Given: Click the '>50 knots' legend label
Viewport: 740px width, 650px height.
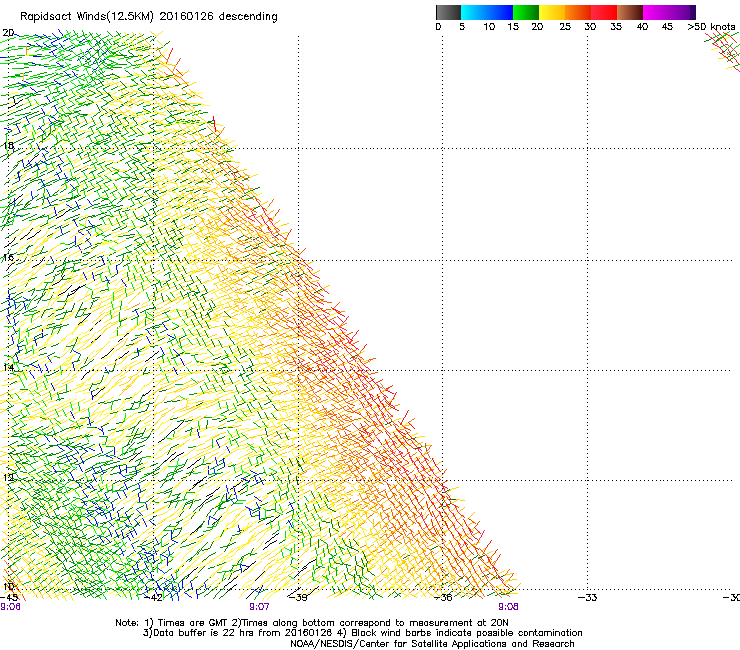Looking at the screenshot, I should 711,27.
